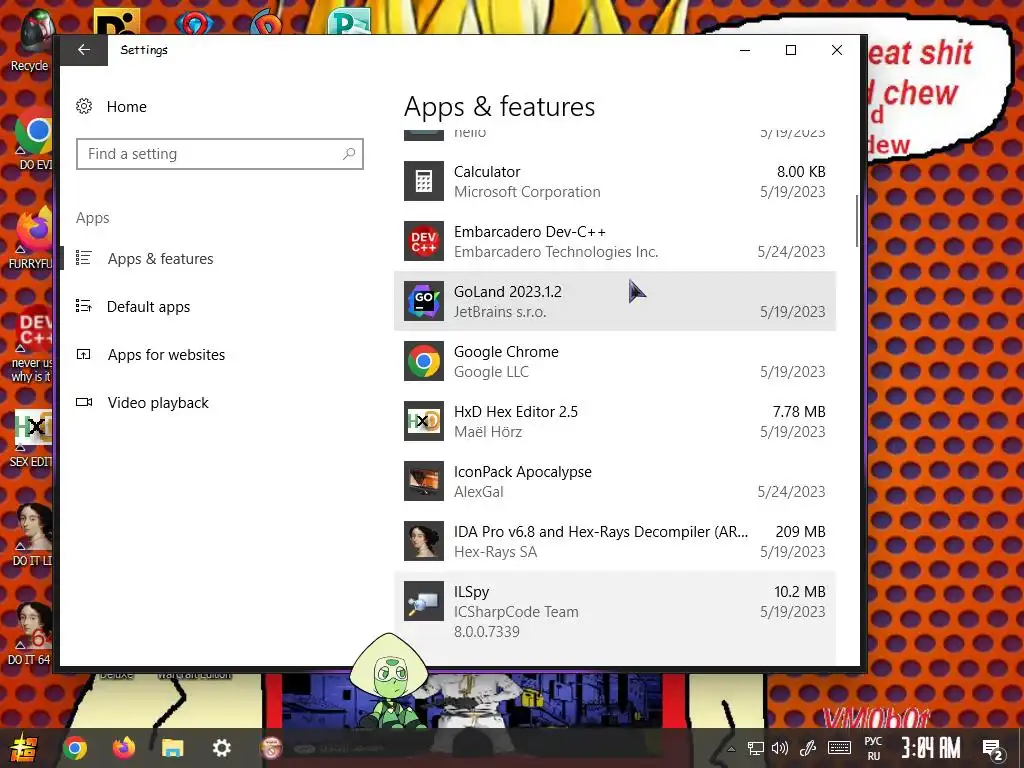Open Apps for websites section

pyautogui.click(x=167, y=355)
